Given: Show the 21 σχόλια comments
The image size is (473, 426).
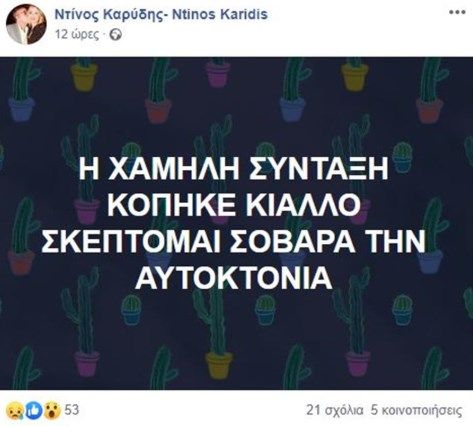Looking at the screenshot, I should (x=335, y=411).
